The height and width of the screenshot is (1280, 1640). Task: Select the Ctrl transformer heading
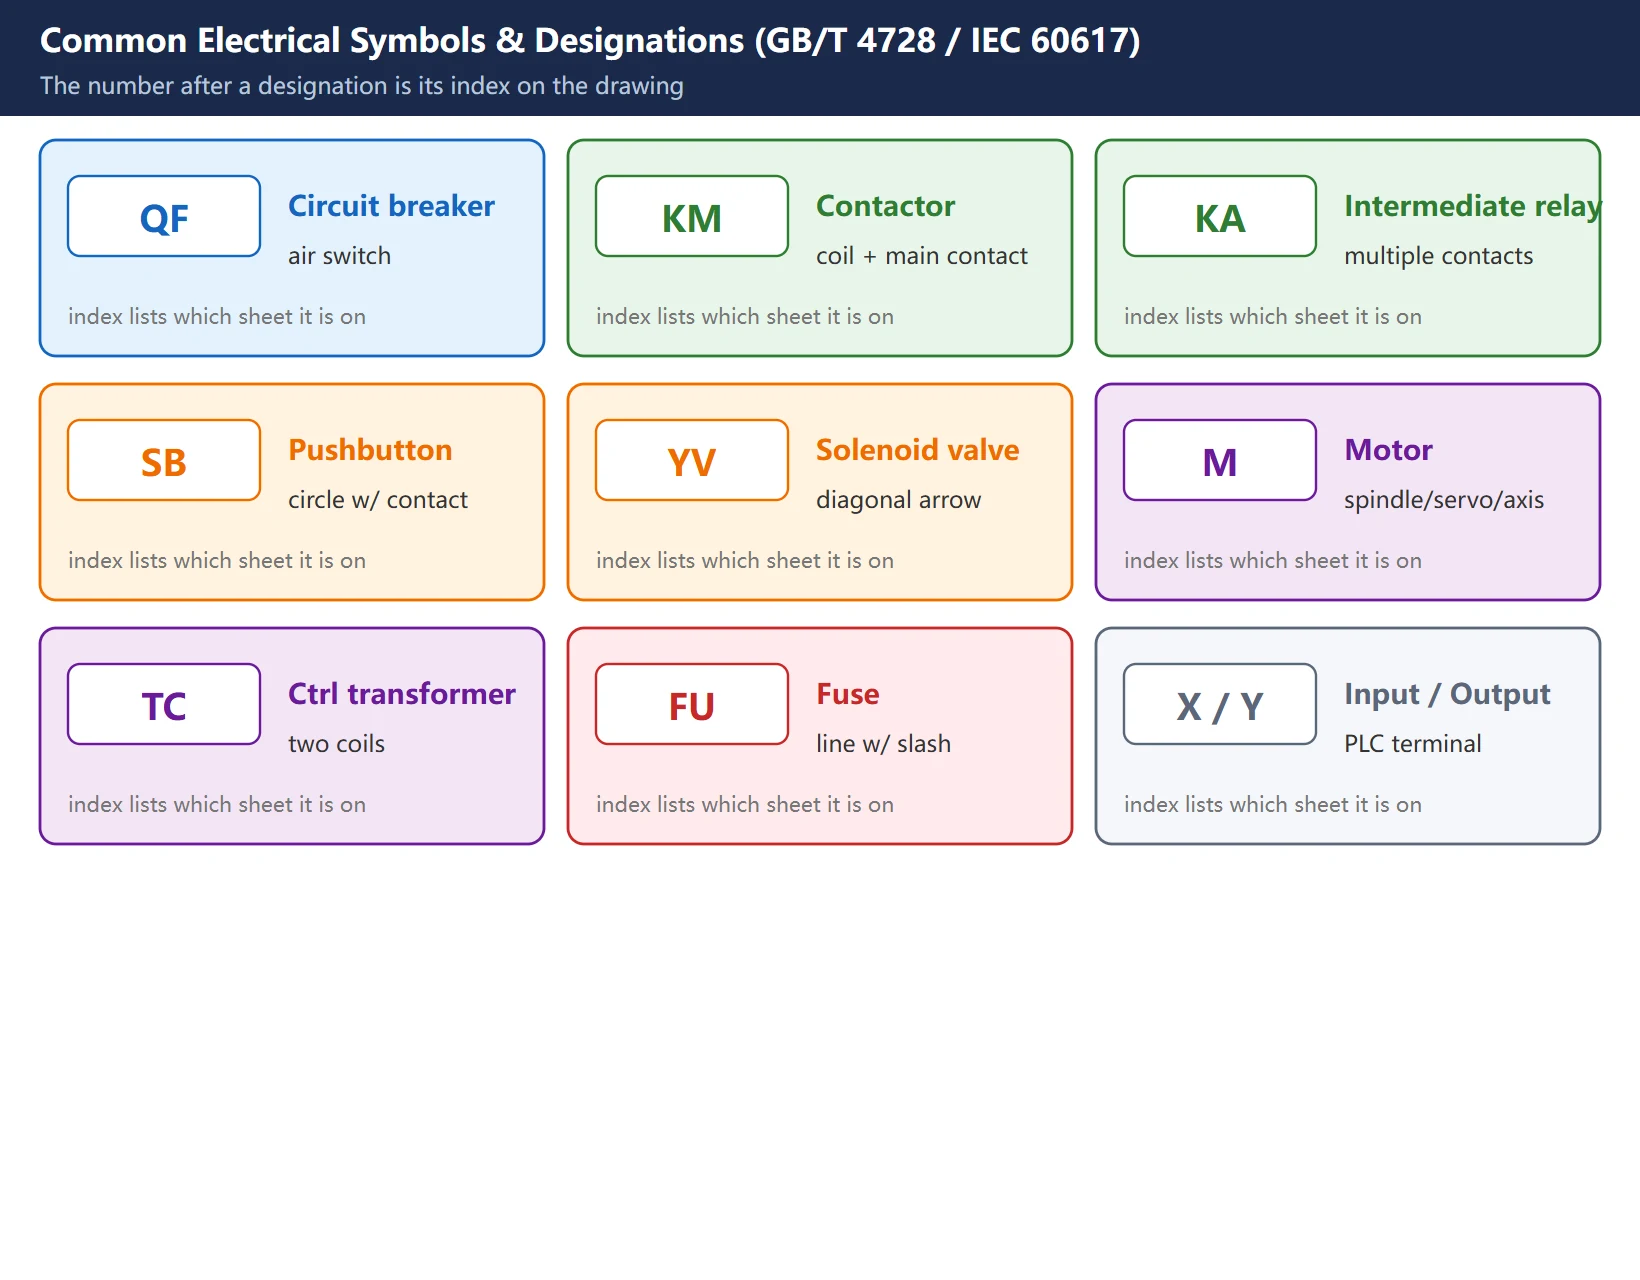[x=402, y=694]
